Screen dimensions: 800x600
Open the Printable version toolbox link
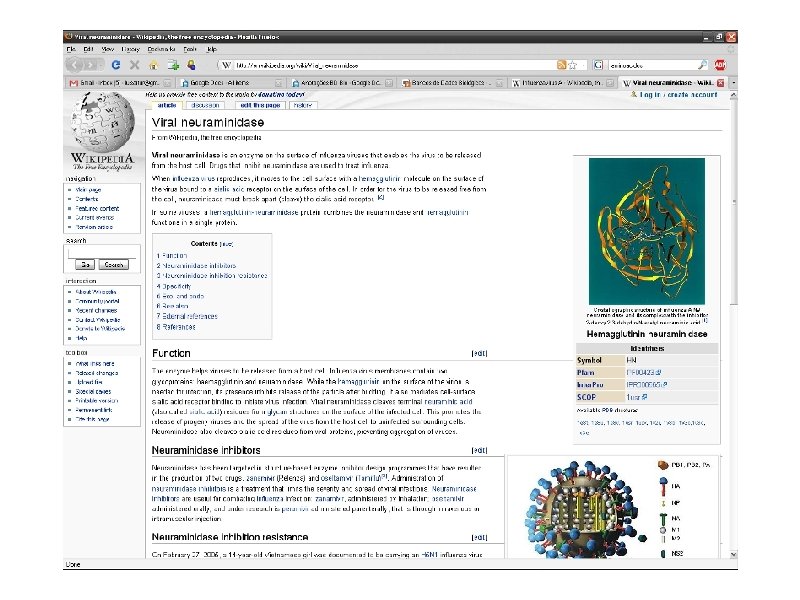tap(96, 401)
